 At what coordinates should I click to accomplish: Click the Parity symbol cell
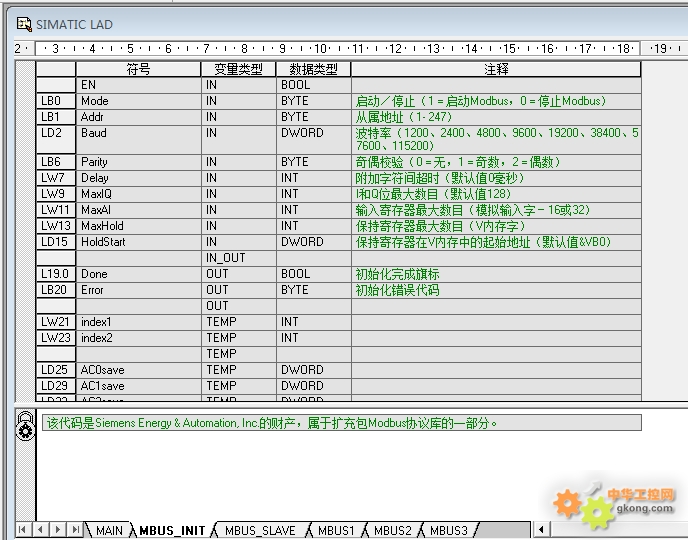[x=138, y=162]
